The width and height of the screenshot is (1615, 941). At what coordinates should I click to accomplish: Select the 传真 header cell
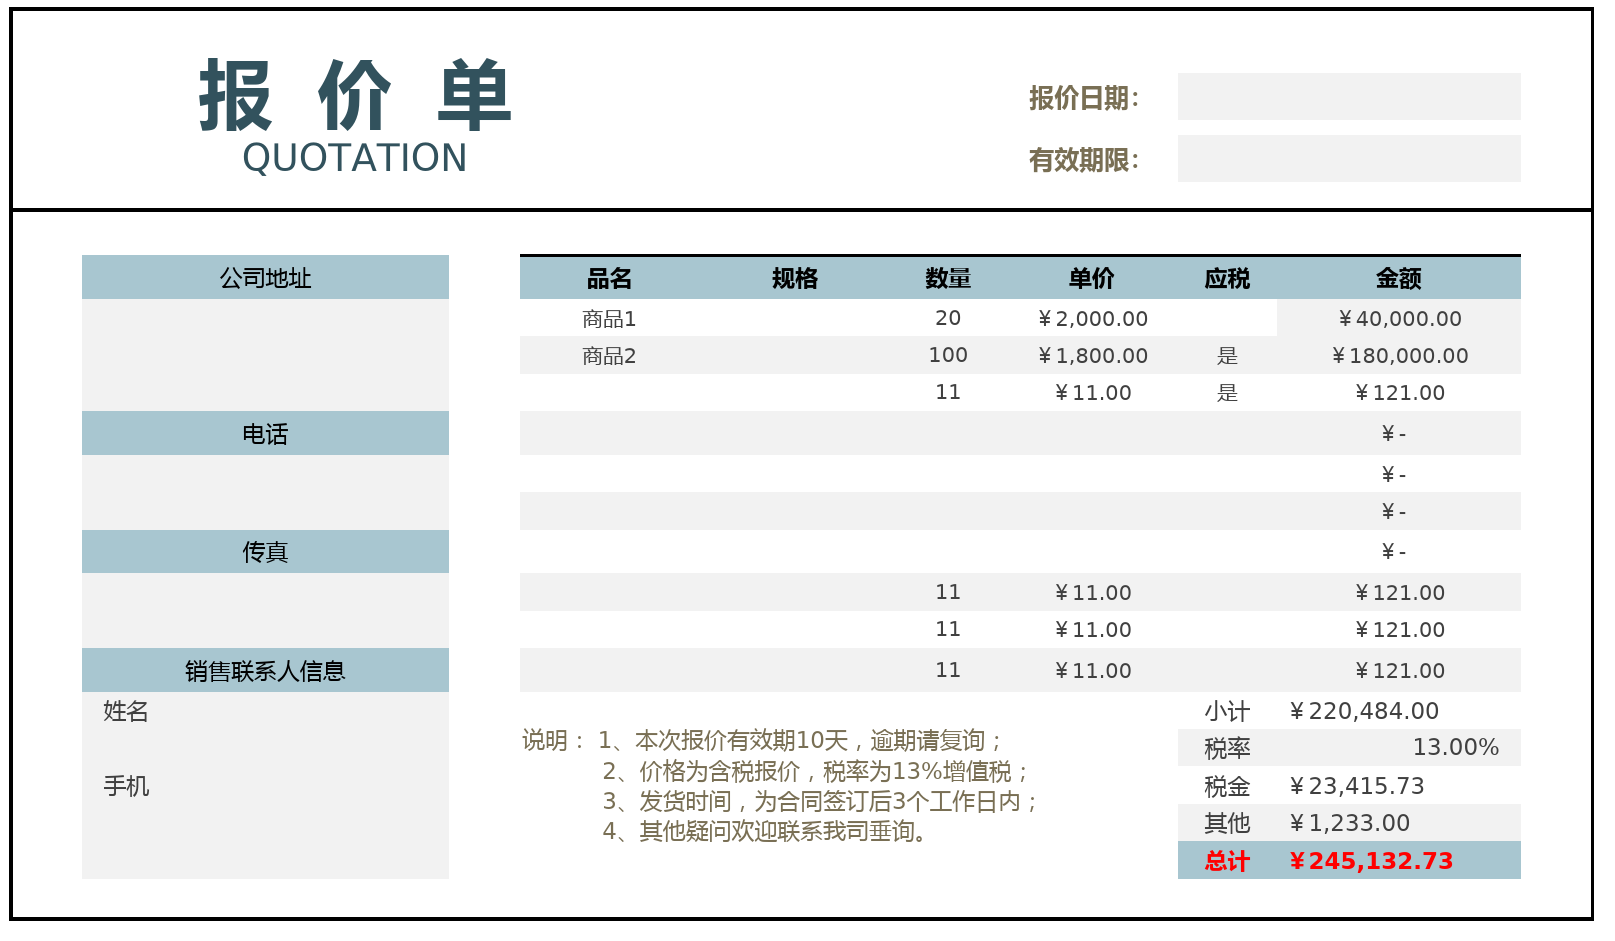tap(265, 552)
